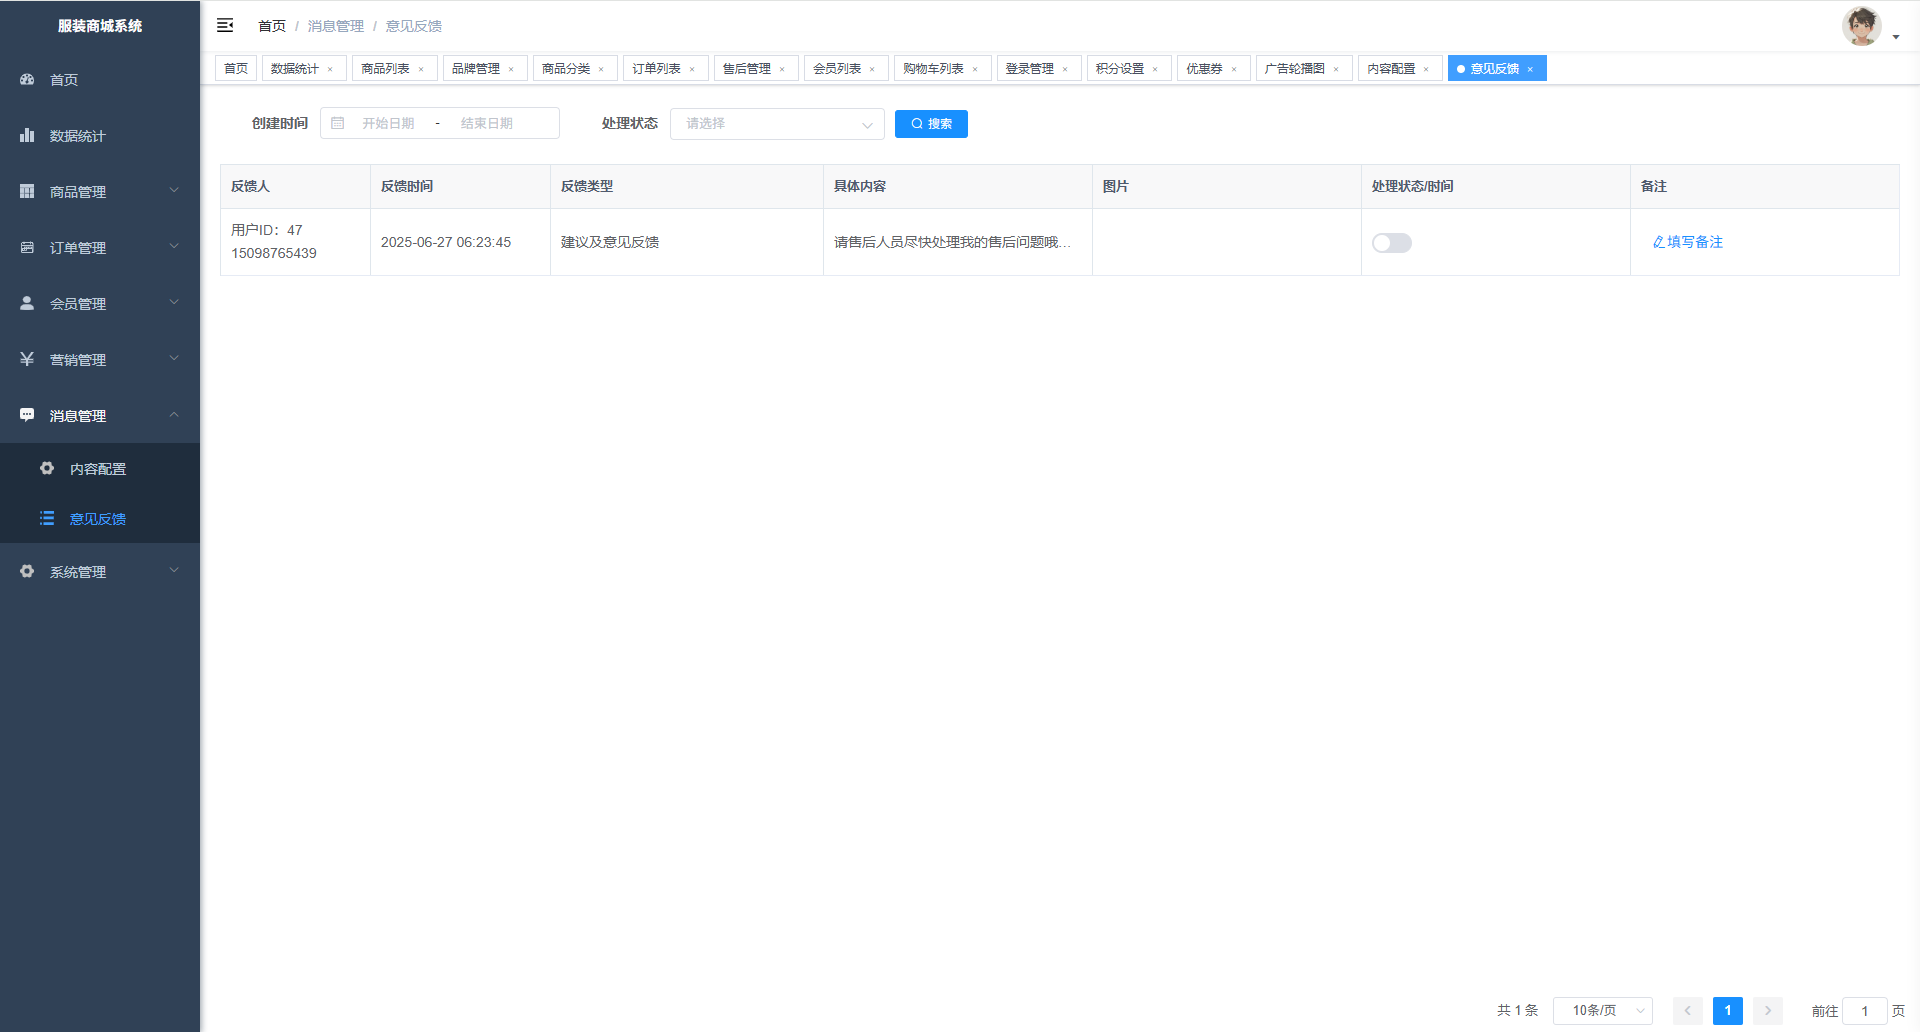This screenshot has width=1920, height=1032.
Task: Switch to the 广告轮播图 tab
Action: (x=1294, y=68)
